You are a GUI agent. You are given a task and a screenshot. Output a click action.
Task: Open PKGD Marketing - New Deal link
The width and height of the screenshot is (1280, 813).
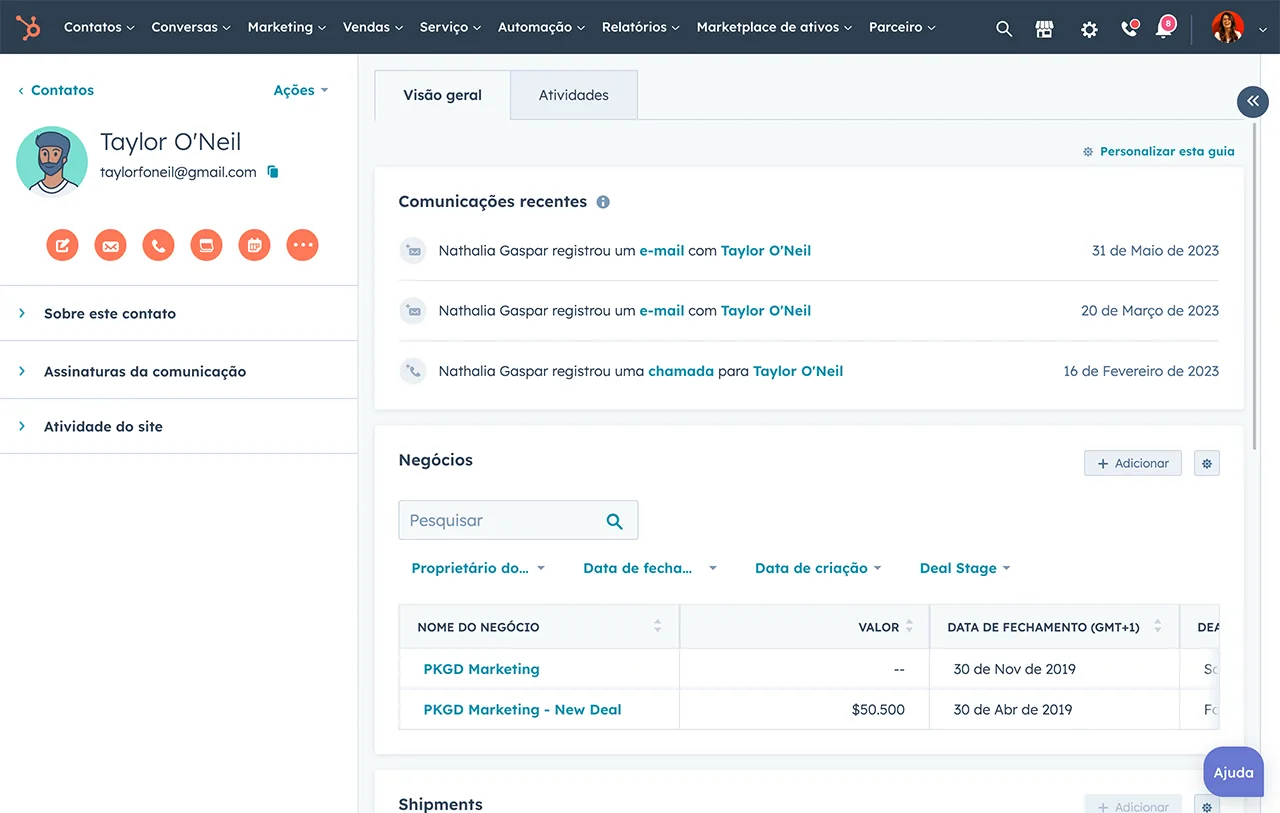(x=522, y=709)
